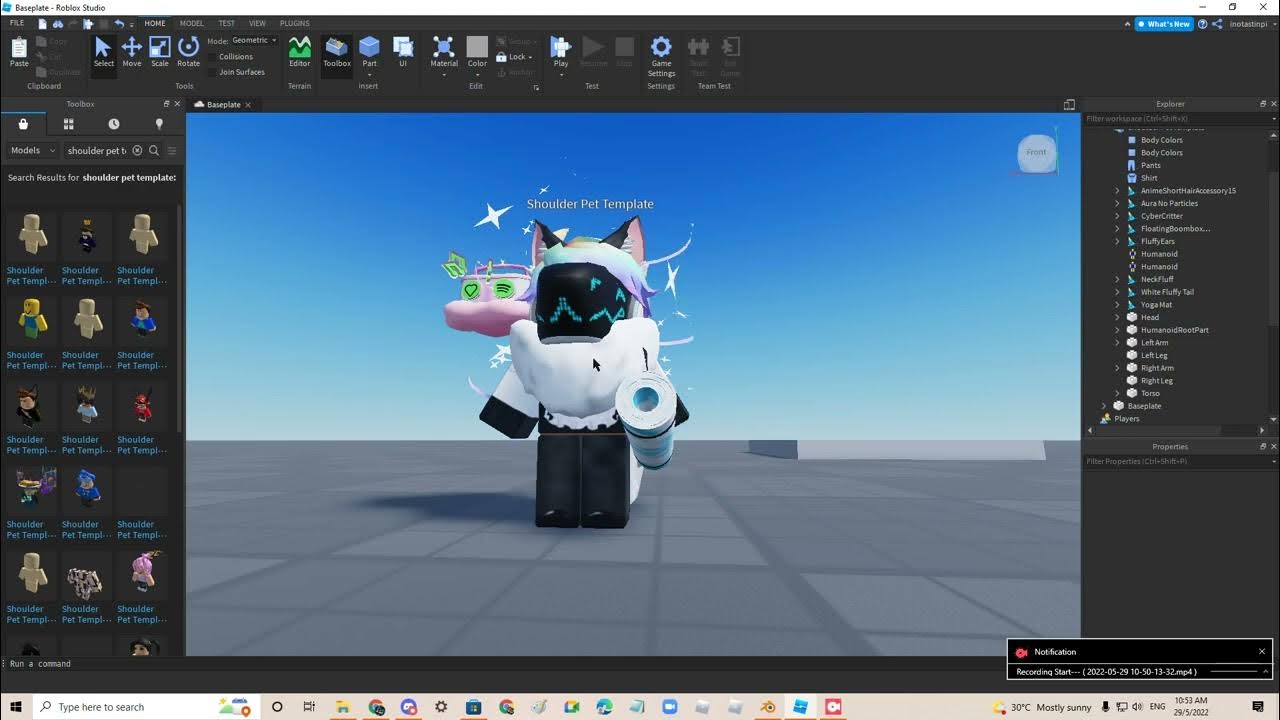Select the Pants item in Explorer
The height and width of the screenshot is (720, 1280).
pyautogui.click(x=1150, y=165)
